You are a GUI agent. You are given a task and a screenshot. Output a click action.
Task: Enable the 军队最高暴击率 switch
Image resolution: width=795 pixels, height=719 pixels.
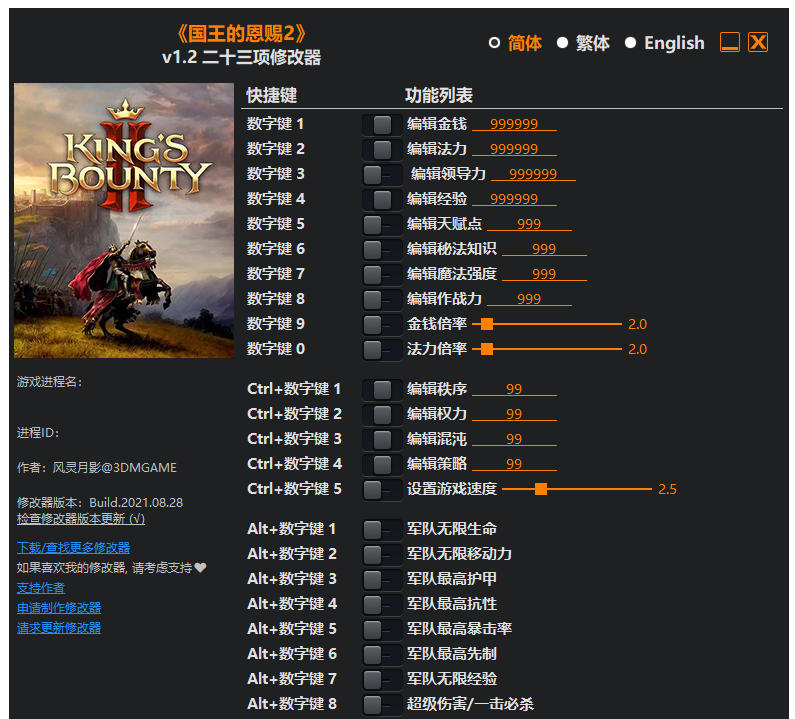pyautogui.click(x=382, y=629)
